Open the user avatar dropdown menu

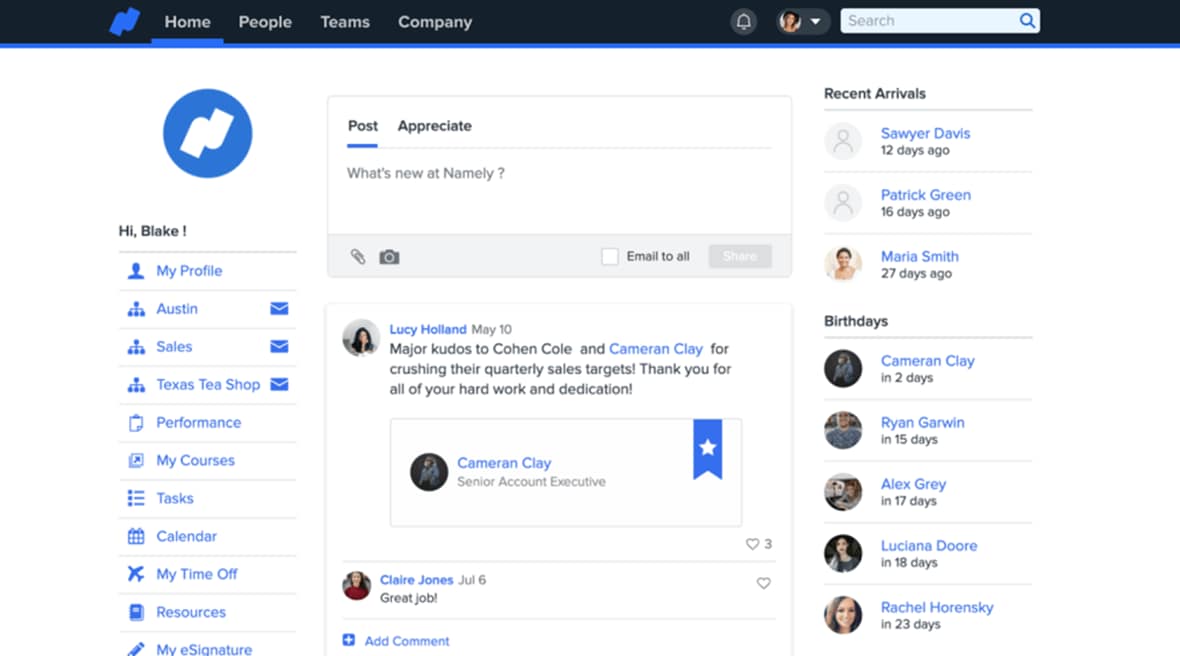803,21
